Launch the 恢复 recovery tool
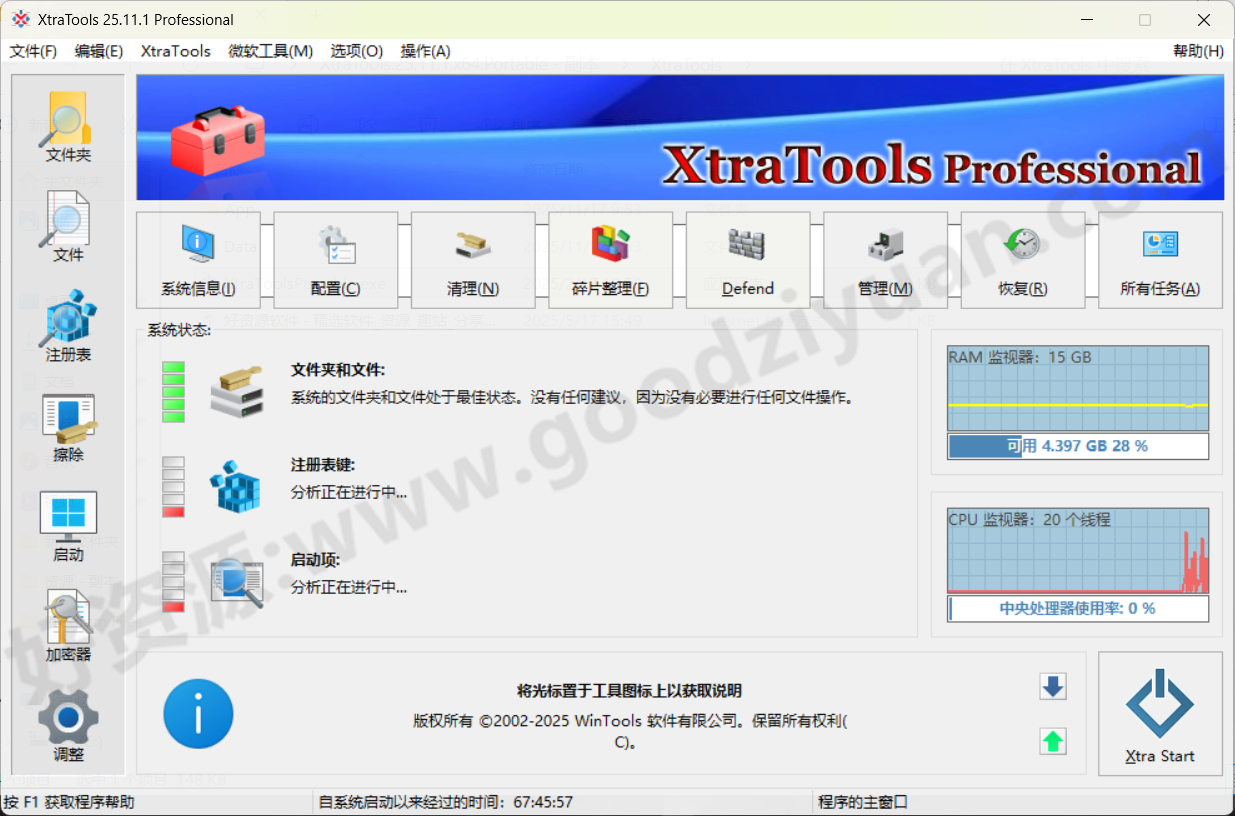The width and height of the screenshot is (1235, 816). tap(1022, 259)
